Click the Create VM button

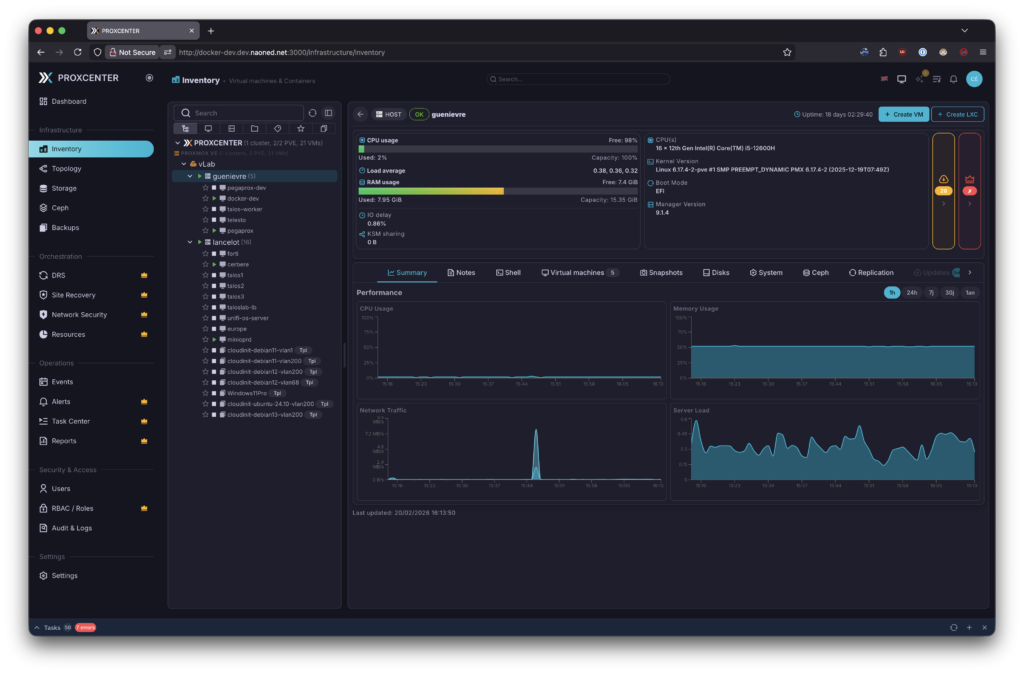click(903, 114)
